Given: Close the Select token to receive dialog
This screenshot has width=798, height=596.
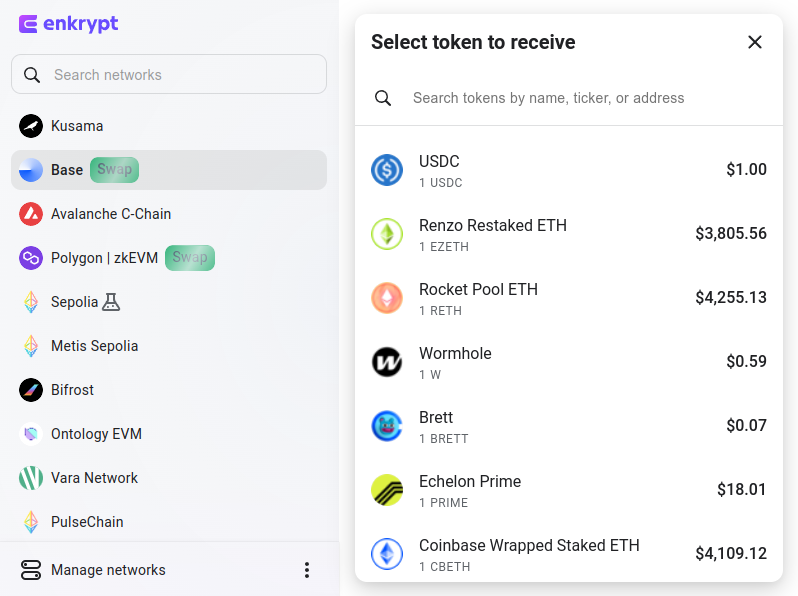Looking at the screenshot, I should pos(755,42).
